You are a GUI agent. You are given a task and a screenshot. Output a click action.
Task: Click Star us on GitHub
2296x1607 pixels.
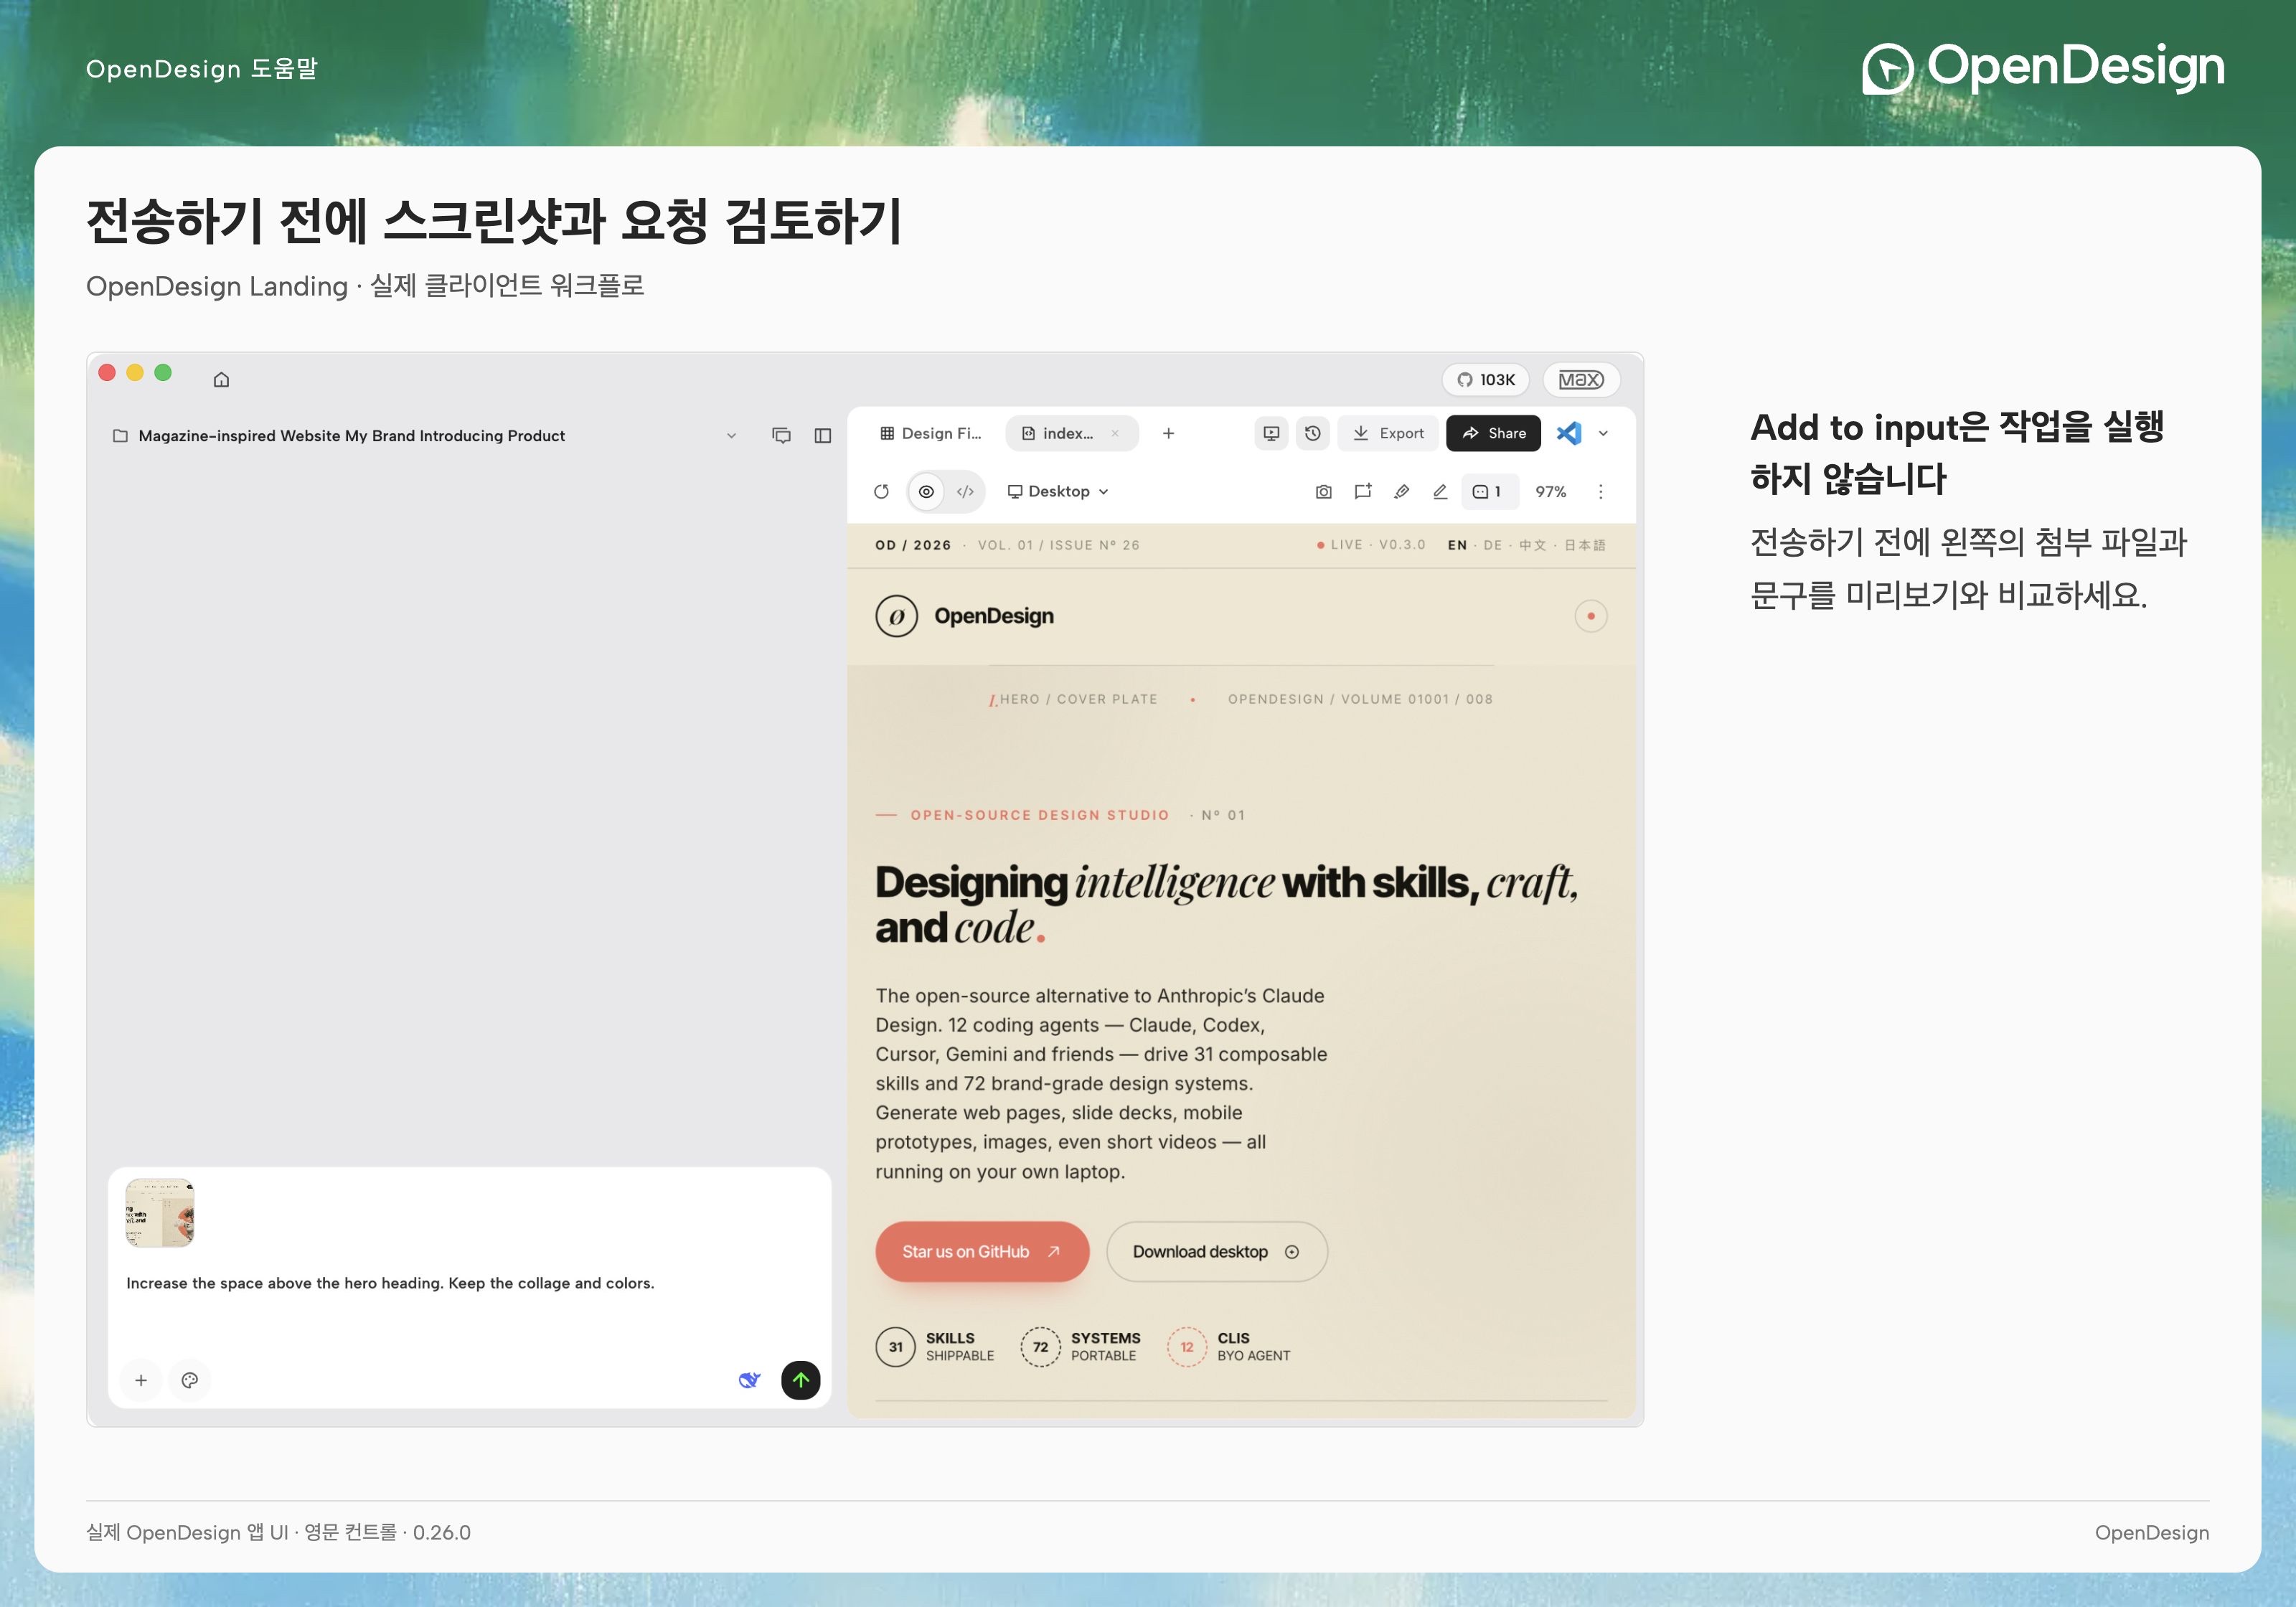(x=982, y=1252)
